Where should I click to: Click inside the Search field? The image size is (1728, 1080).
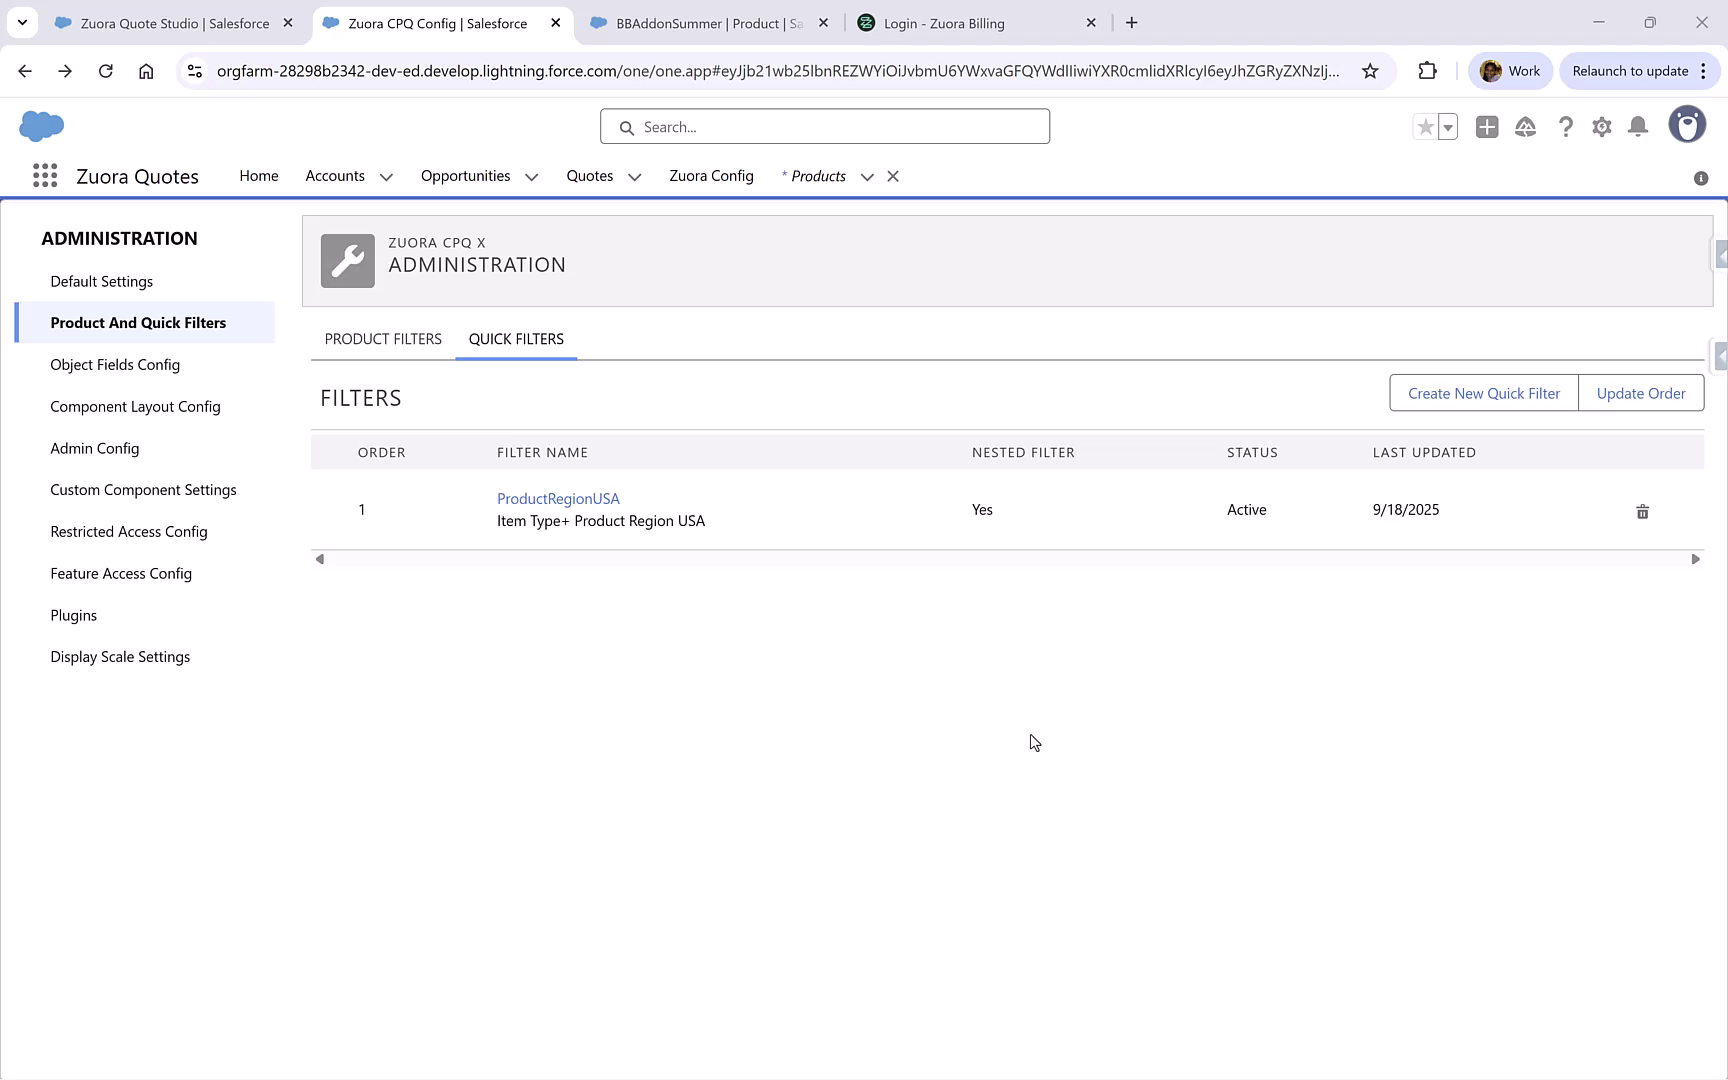pyautogui.click(x=824, y=126)
